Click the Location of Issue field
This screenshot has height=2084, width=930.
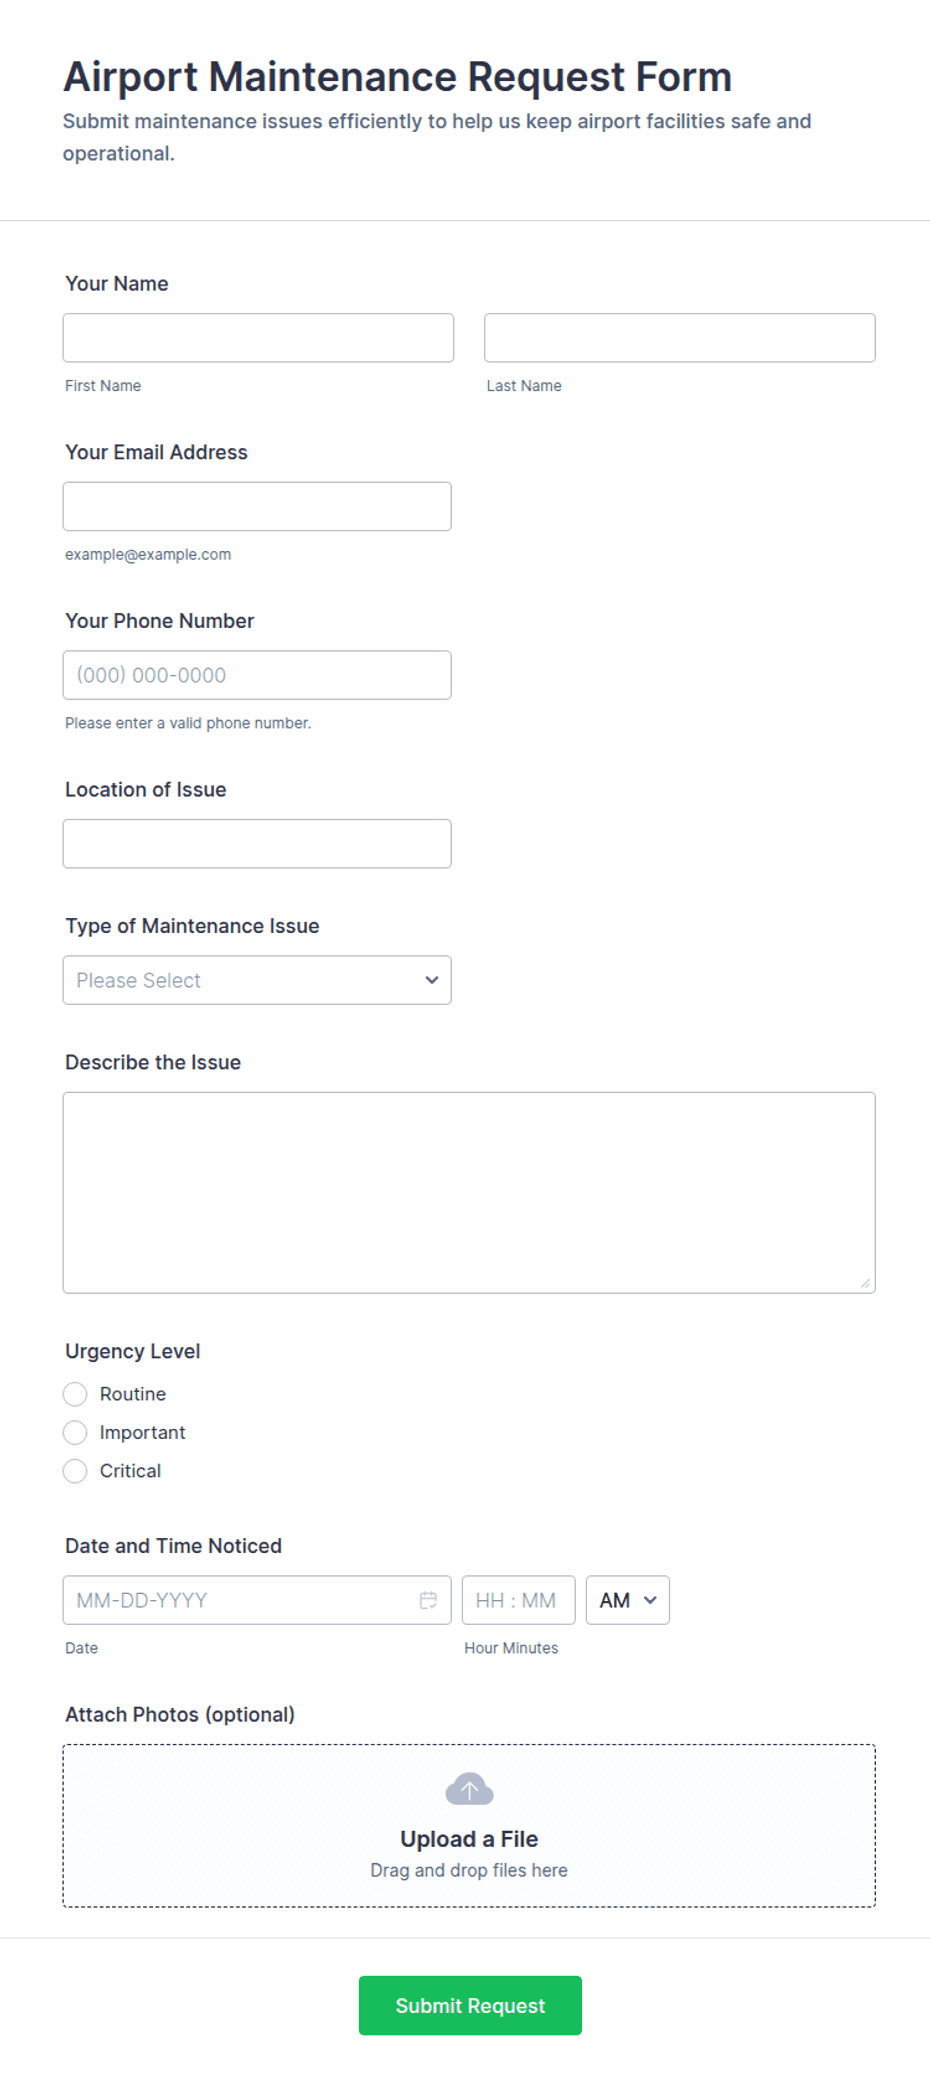[x=257, y=844]
